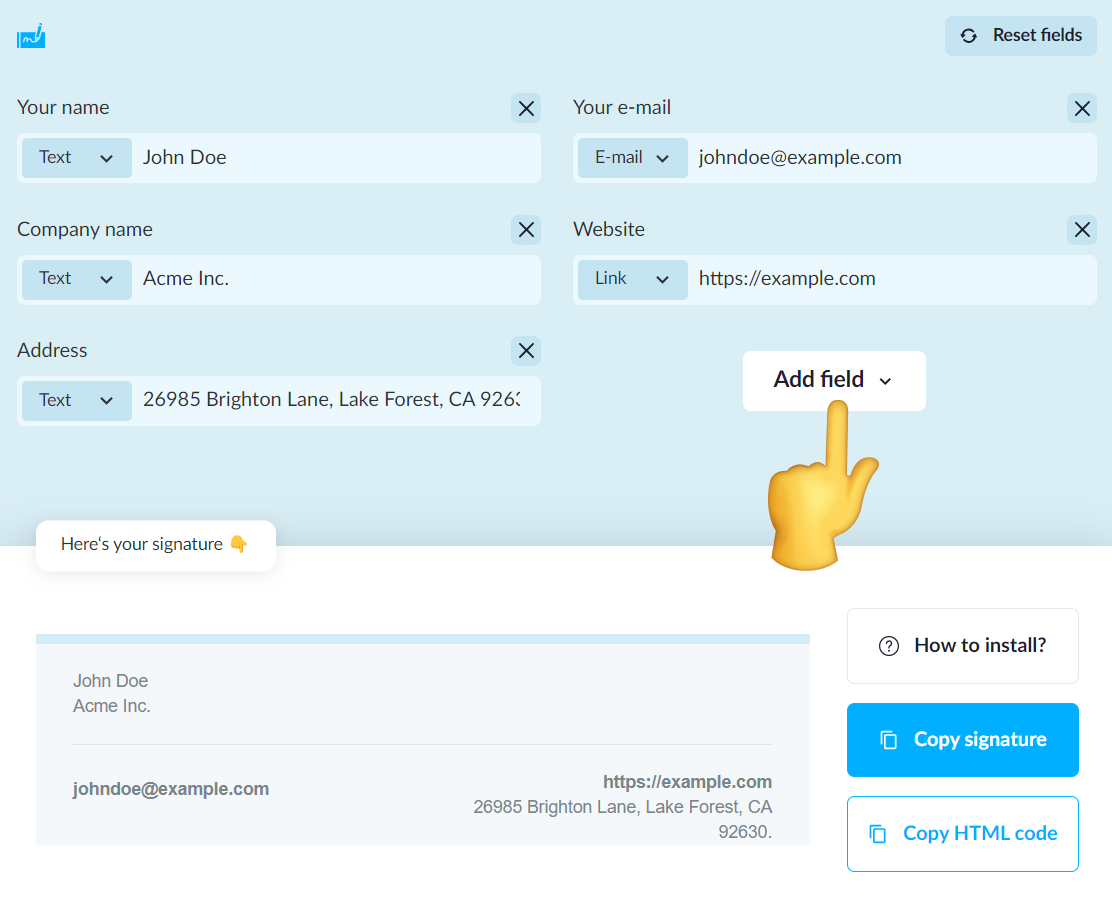Click the johndoe@example.com input field

coord(890,158)
